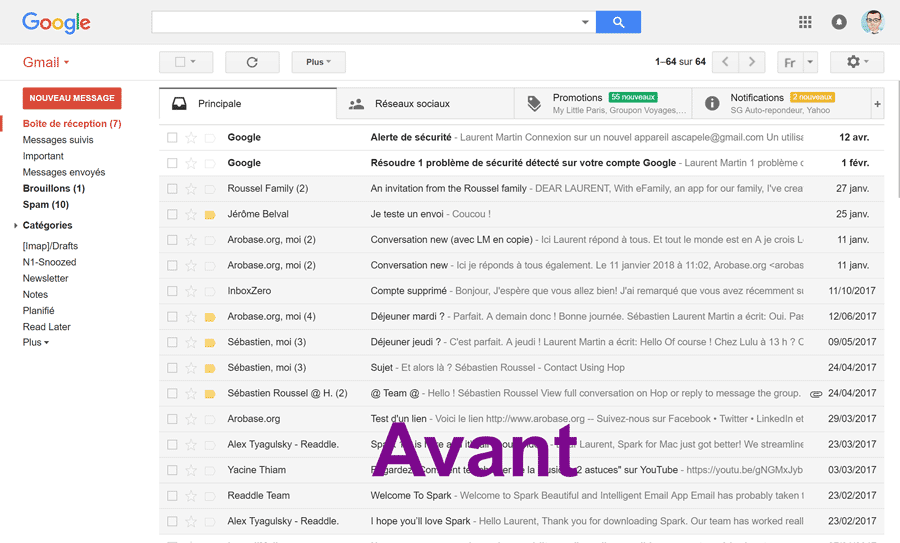This screenshot has height=543, width=900.
Task: Star the InboxZero email
Action: coord(191,291)
